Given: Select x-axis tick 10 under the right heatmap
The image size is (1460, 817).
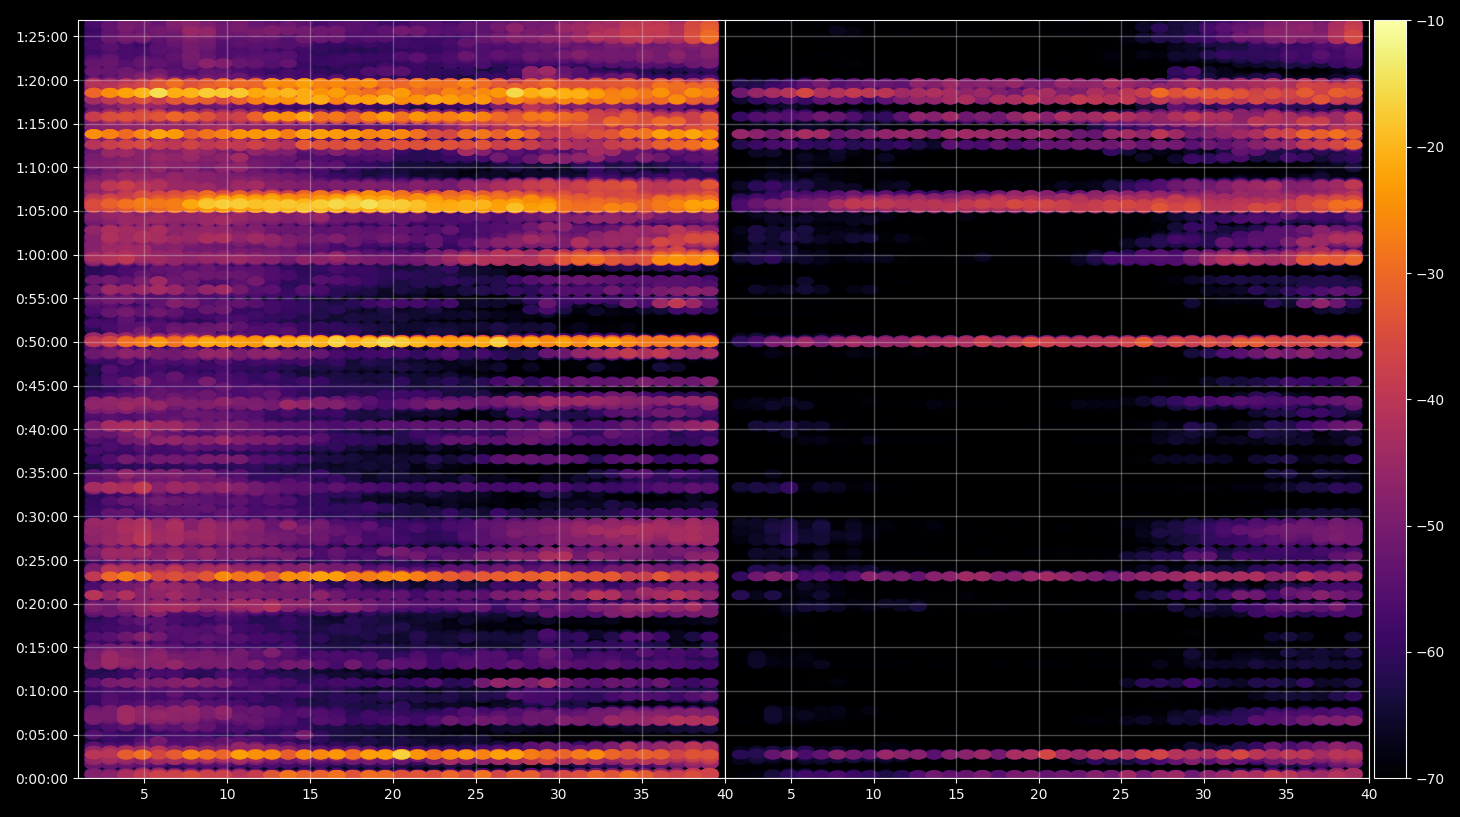Looking at the screenshot, I should 873,795.
